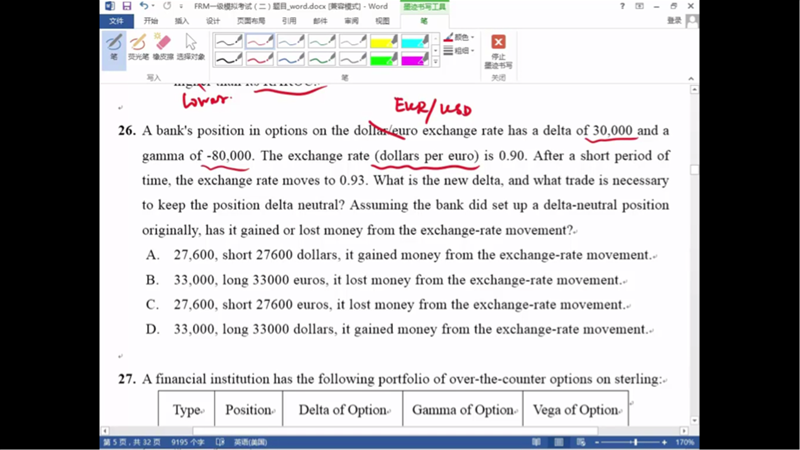This screenshot has height=450, width=800.
Task: Click the Save icon in quick access toolbar
Action: tap(127, 7)
